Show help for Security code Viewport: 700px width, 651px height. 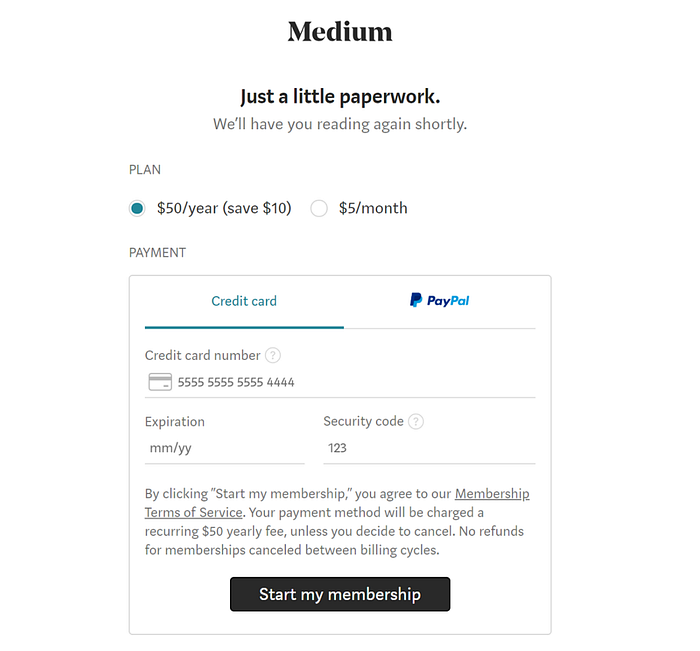pos(416,422)
